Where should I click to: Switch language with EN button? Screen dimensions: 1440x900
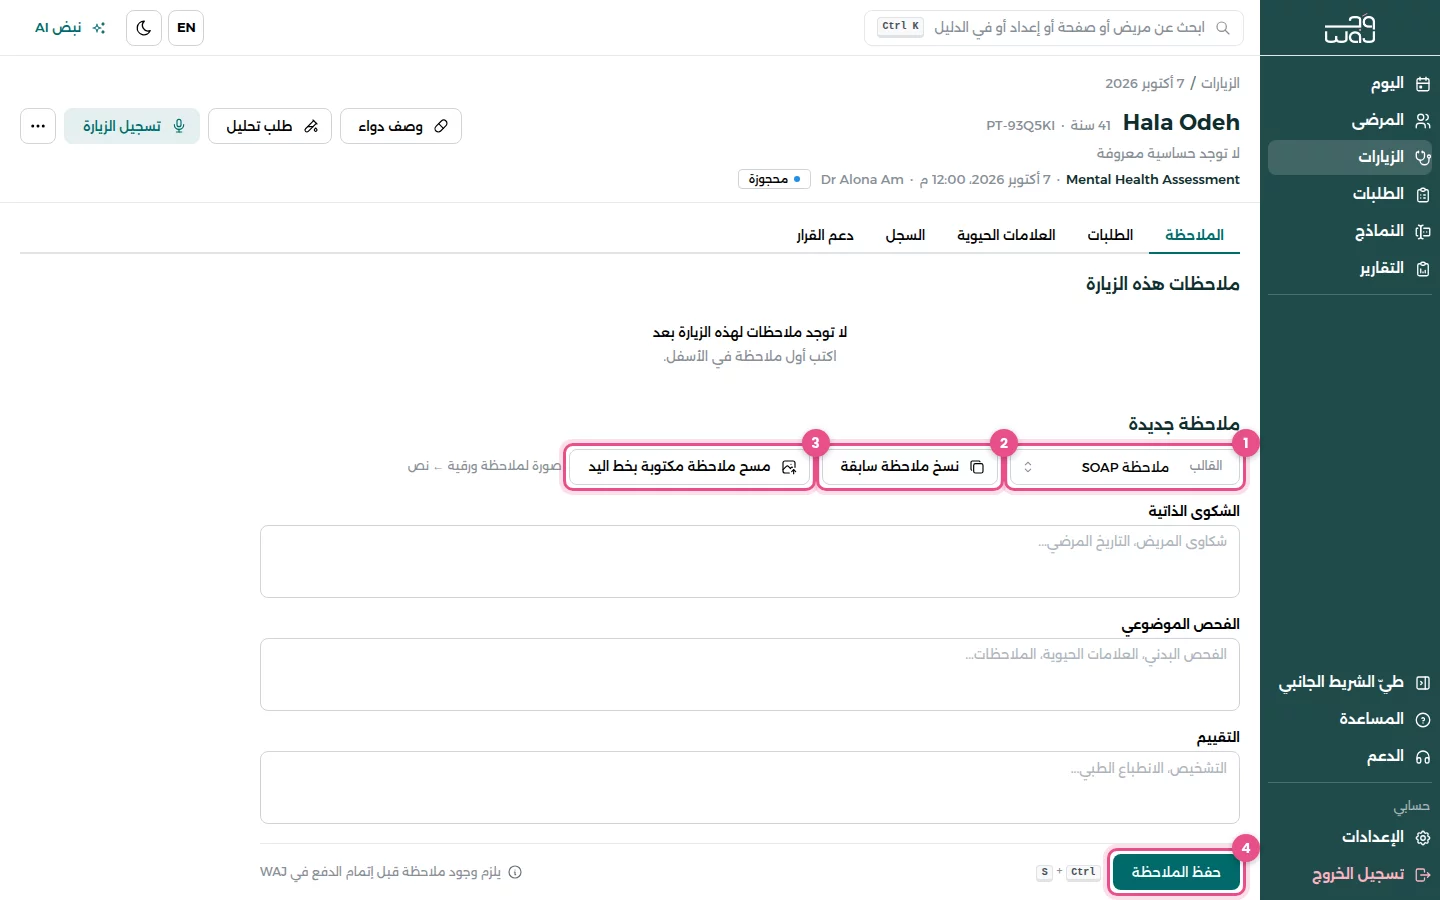[x=186, y=28]
